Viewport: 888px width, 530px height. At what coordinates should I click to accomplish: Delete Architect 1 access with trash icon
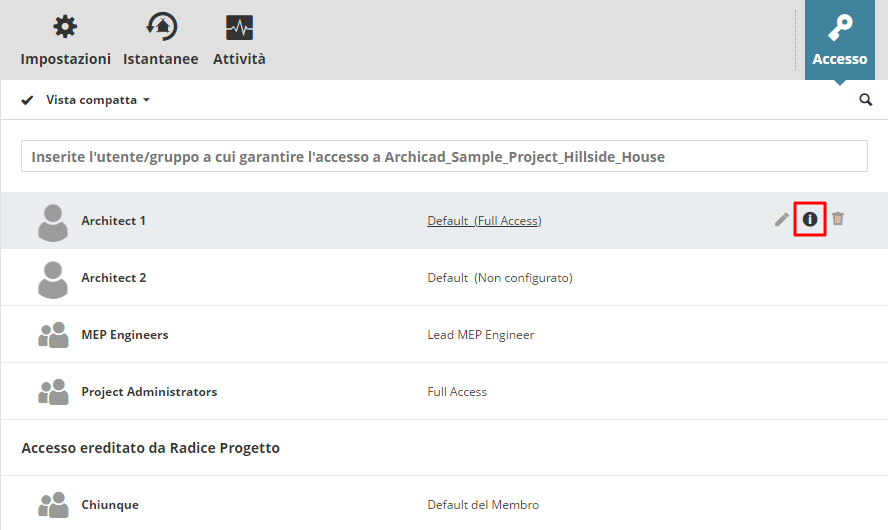[x=838, y=219]
